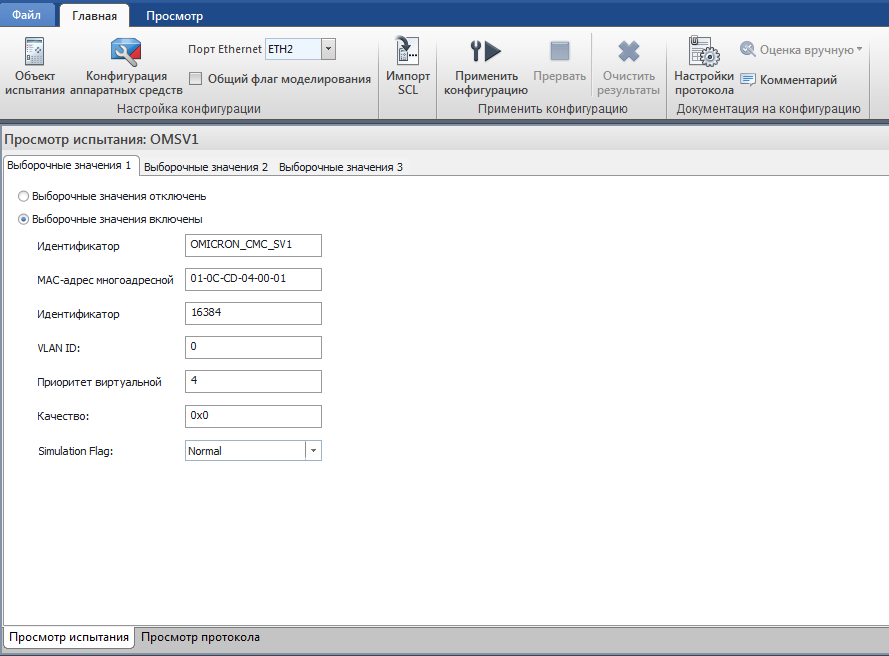Click the Прервать stop icon
Screen dimensions: 889x656
560,51
